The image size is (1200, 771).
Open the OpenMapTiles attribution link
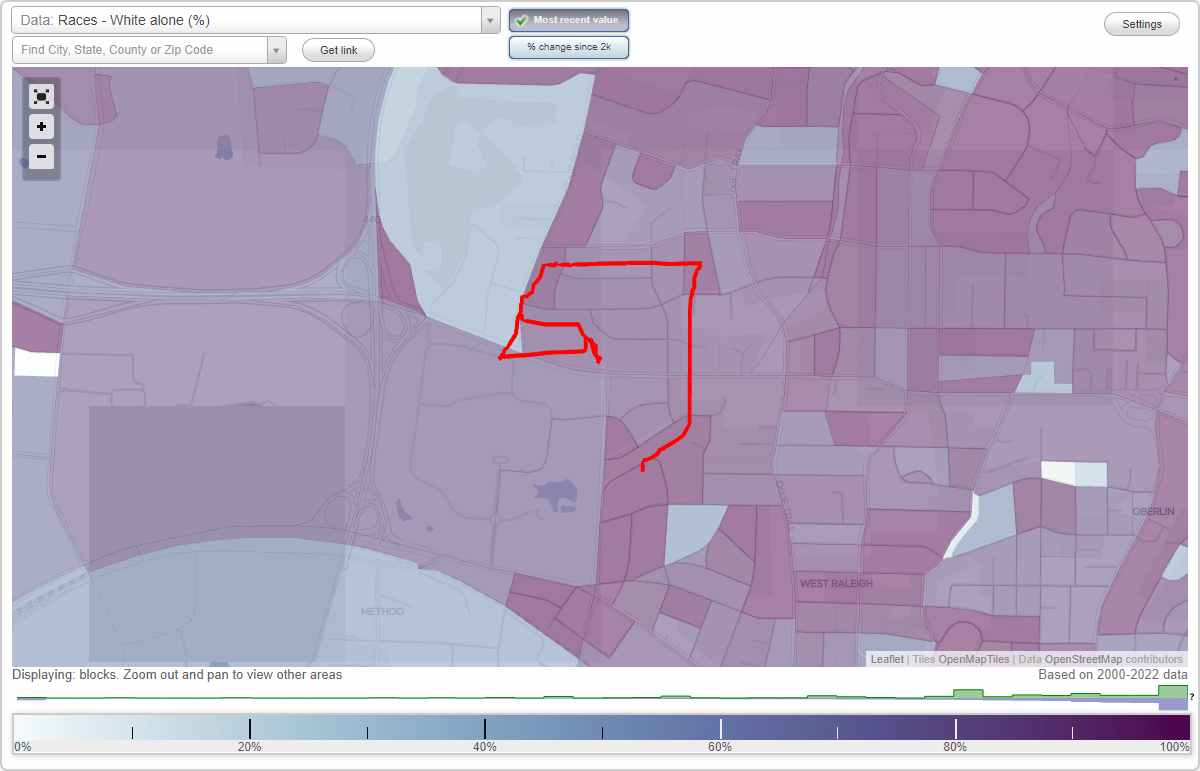click(x=974, y=659)
